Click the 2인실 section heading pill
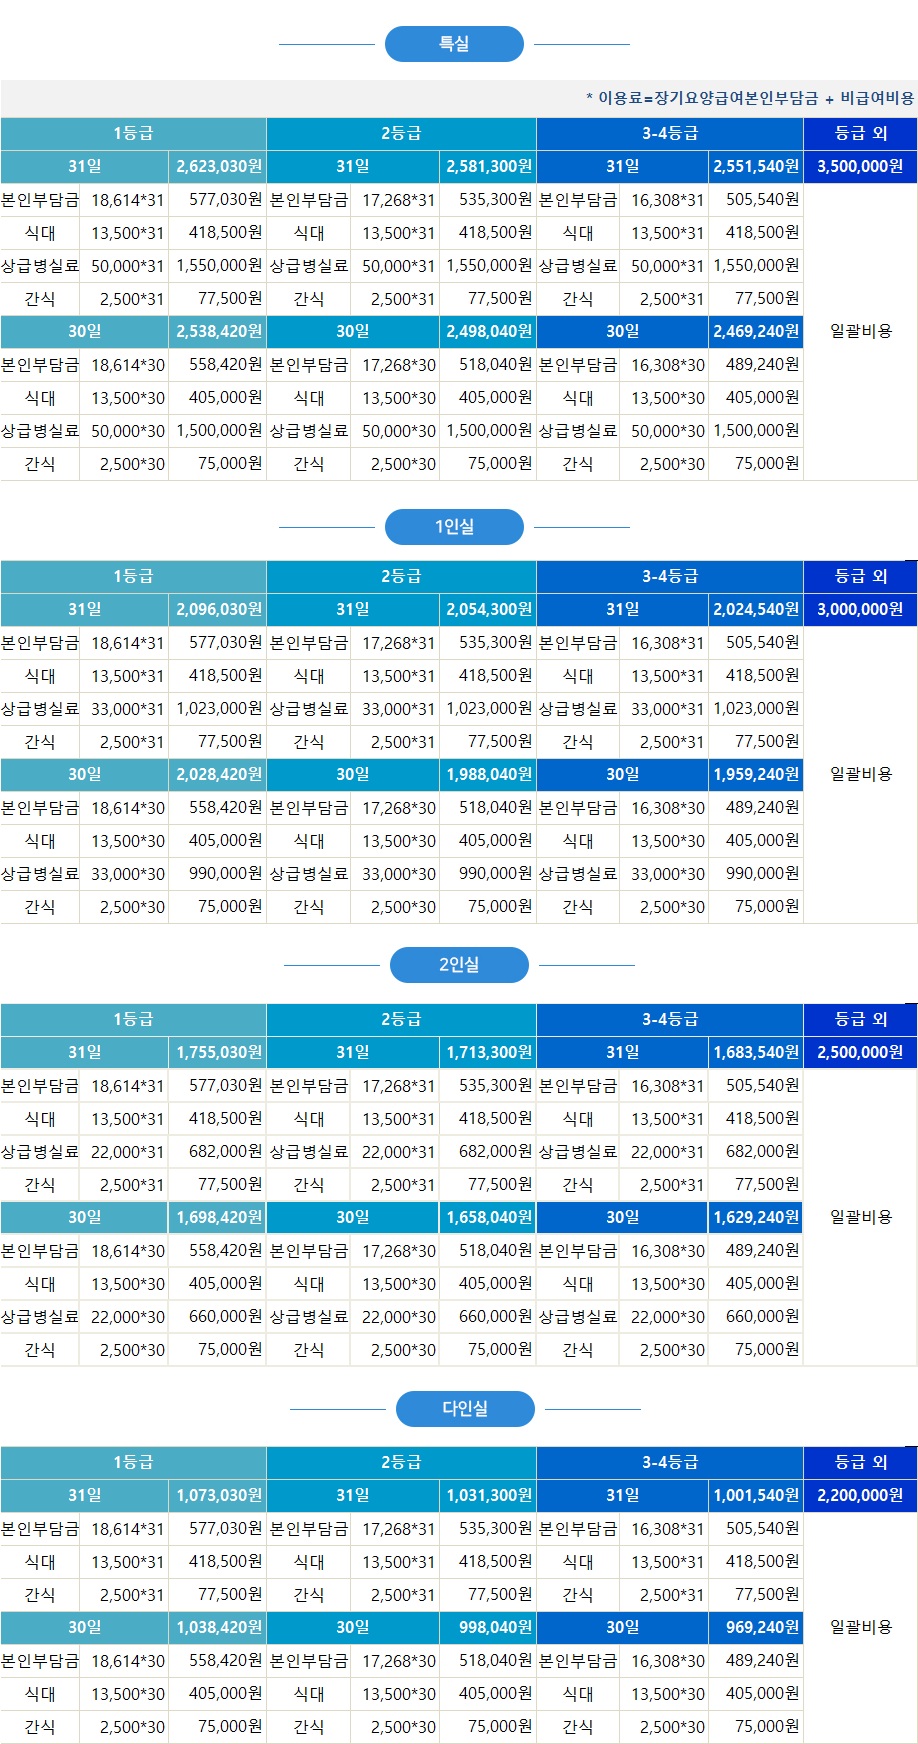This screenshot has height=1744, width=918. pyautogui.click(x=459, y=965)
